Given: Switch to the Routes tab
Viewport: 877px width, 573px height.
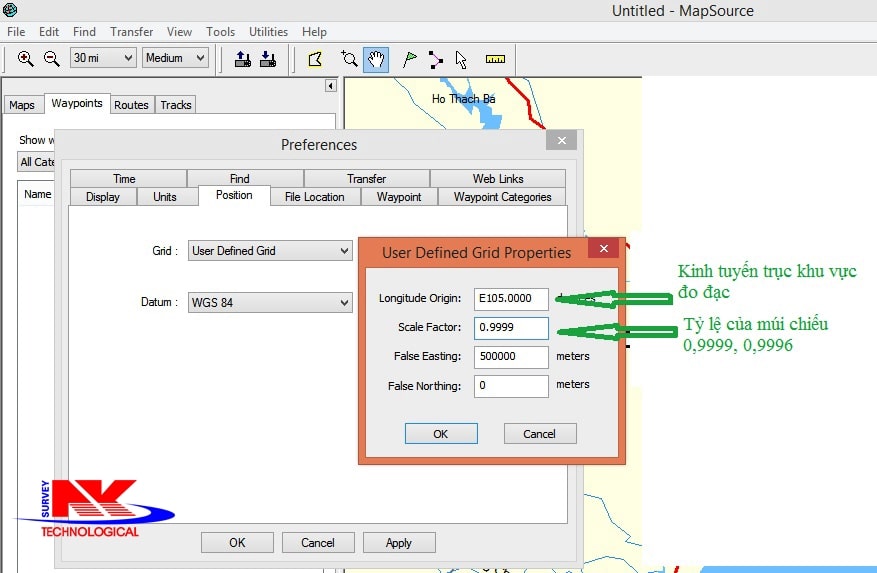Looking at the screenshot, I should pyautogui.click(x=131, y=105).
